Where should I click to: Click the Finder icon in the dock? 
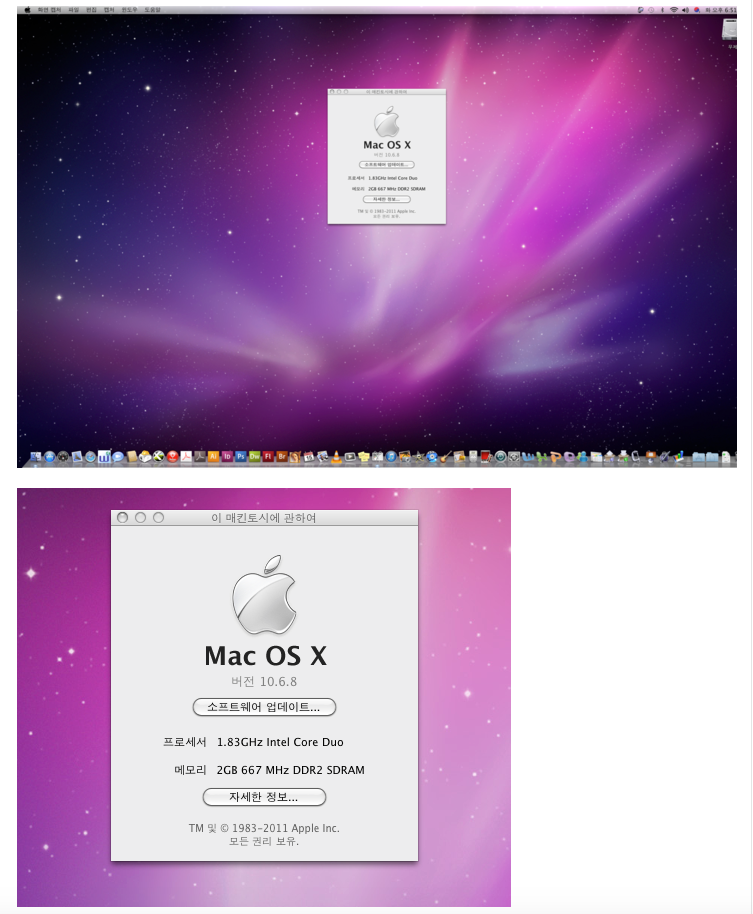coord(36,457)
